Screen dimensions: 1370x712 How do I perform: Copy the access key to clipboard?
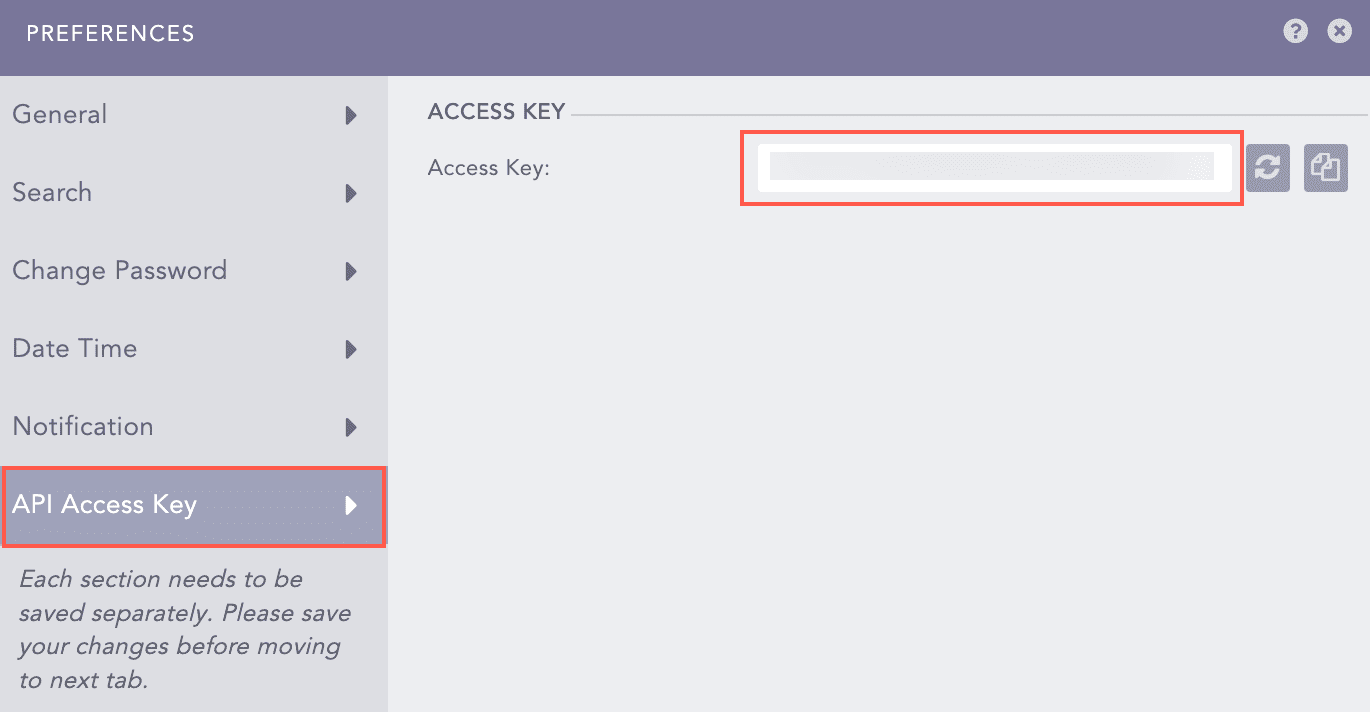(x=1325, y=167)
